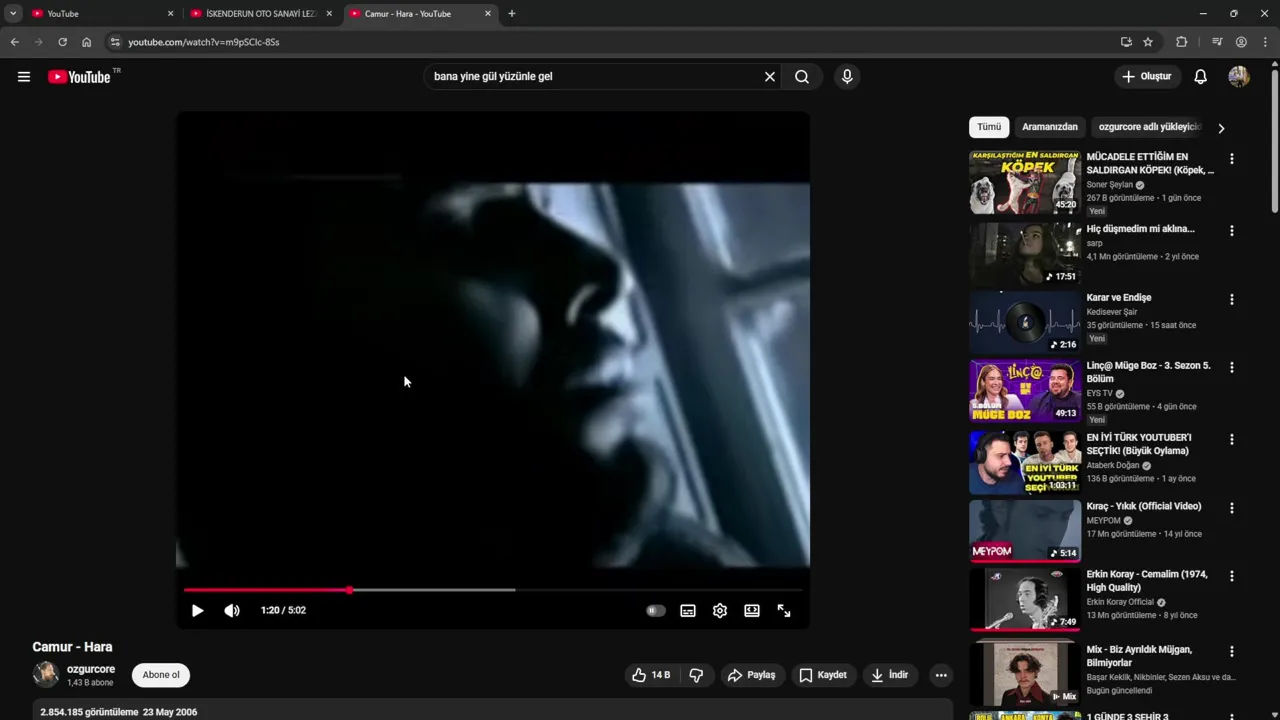Open ozgurcore channel avatar
1280x720 pixels.
[x=46, y=675]
